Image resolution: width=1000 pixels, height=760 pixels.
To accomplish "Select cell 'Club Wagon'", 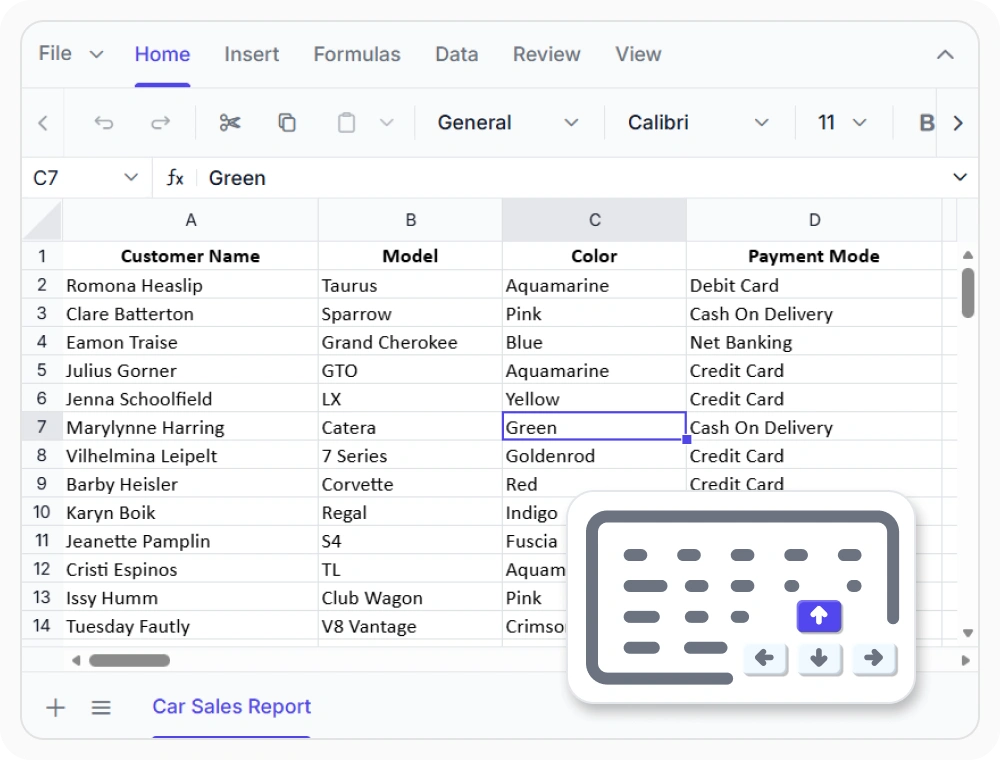I will click(410, 597).
